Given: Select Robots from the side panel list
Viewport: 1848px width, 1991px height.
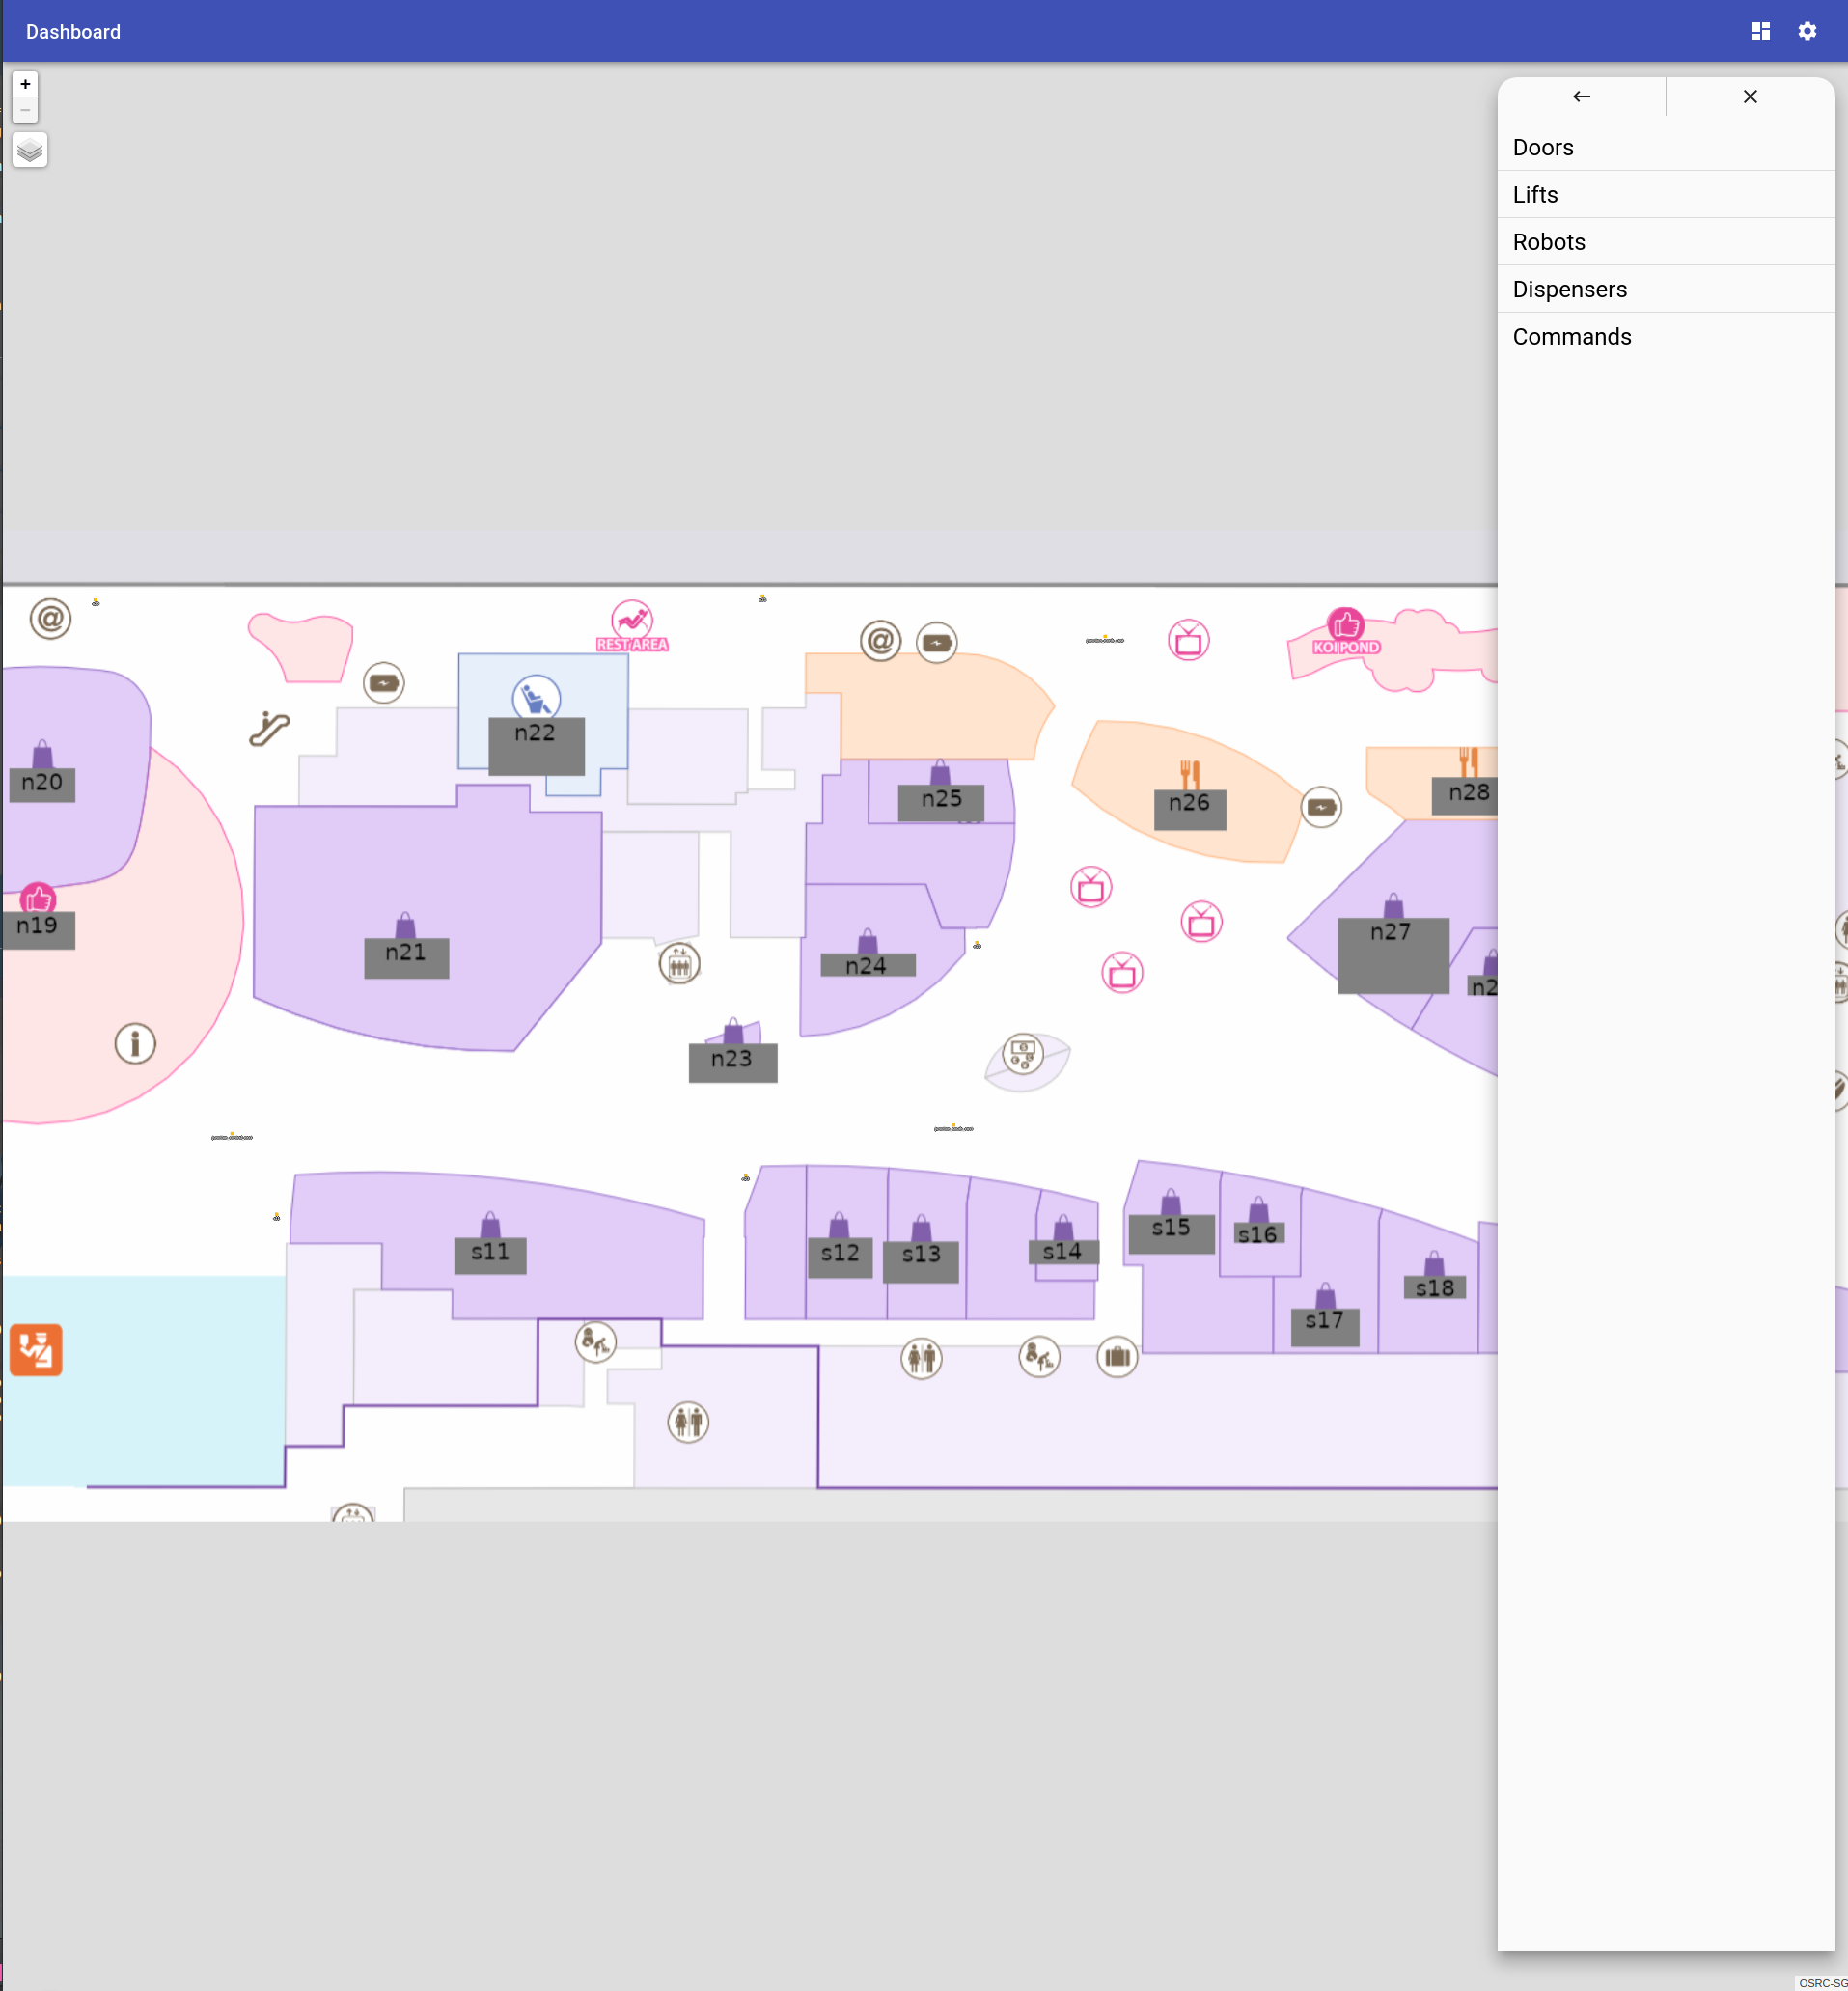Looking at the screenshot, I should click(1549, 242).
